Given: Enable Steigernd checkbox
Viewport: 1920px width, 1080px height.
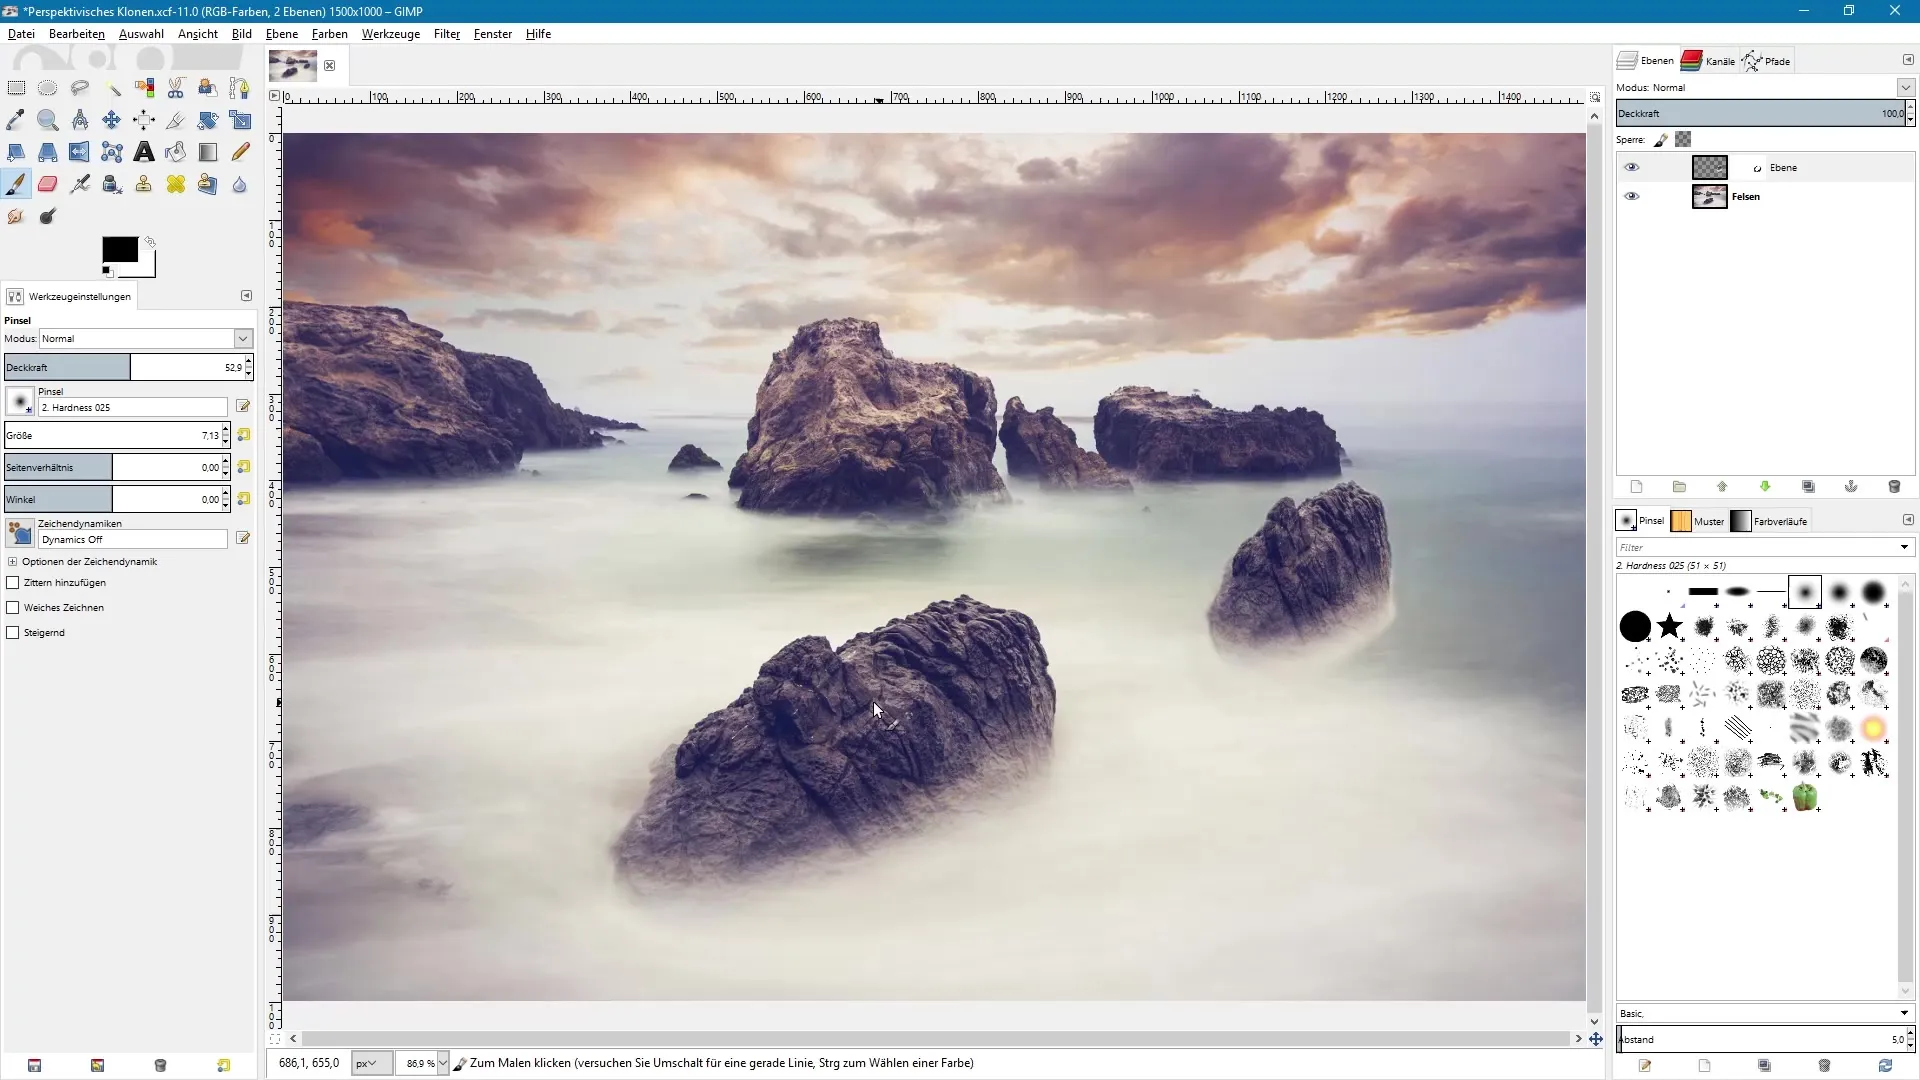Looking at the screenshot, I should point(13,633).
